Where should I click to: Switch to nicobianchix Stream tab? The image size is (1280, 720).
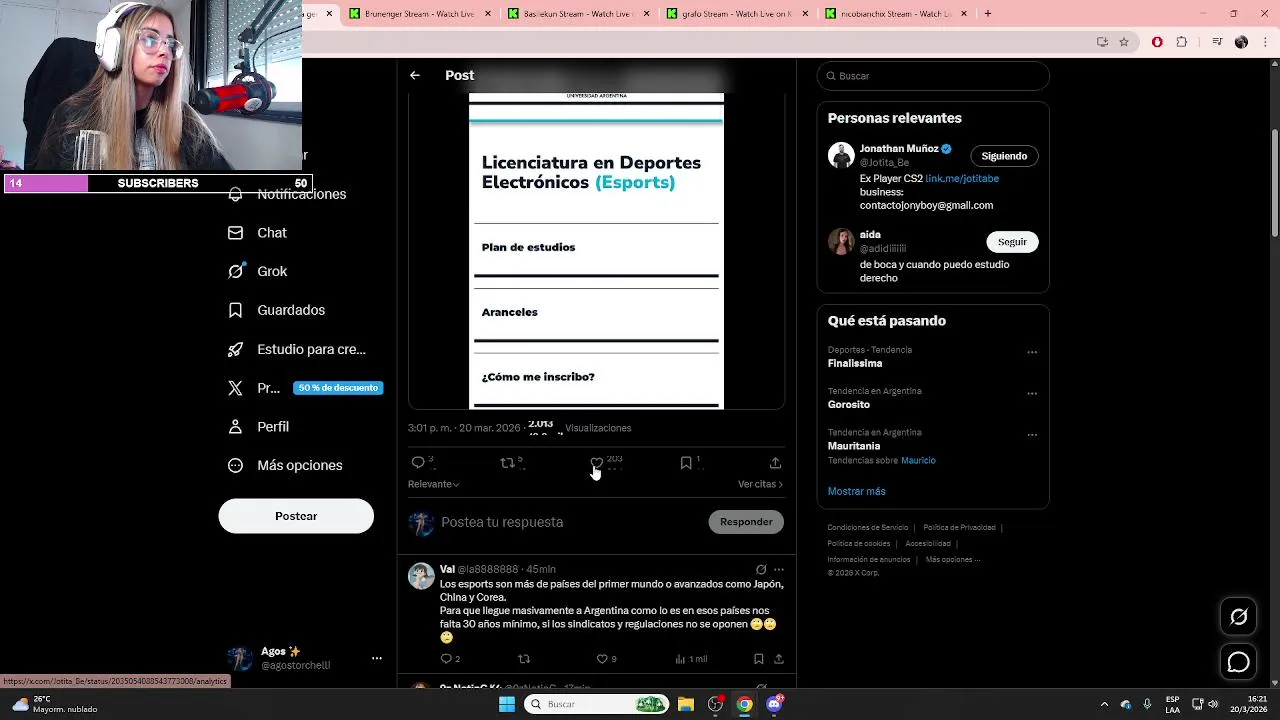click(x=897, y=14)
